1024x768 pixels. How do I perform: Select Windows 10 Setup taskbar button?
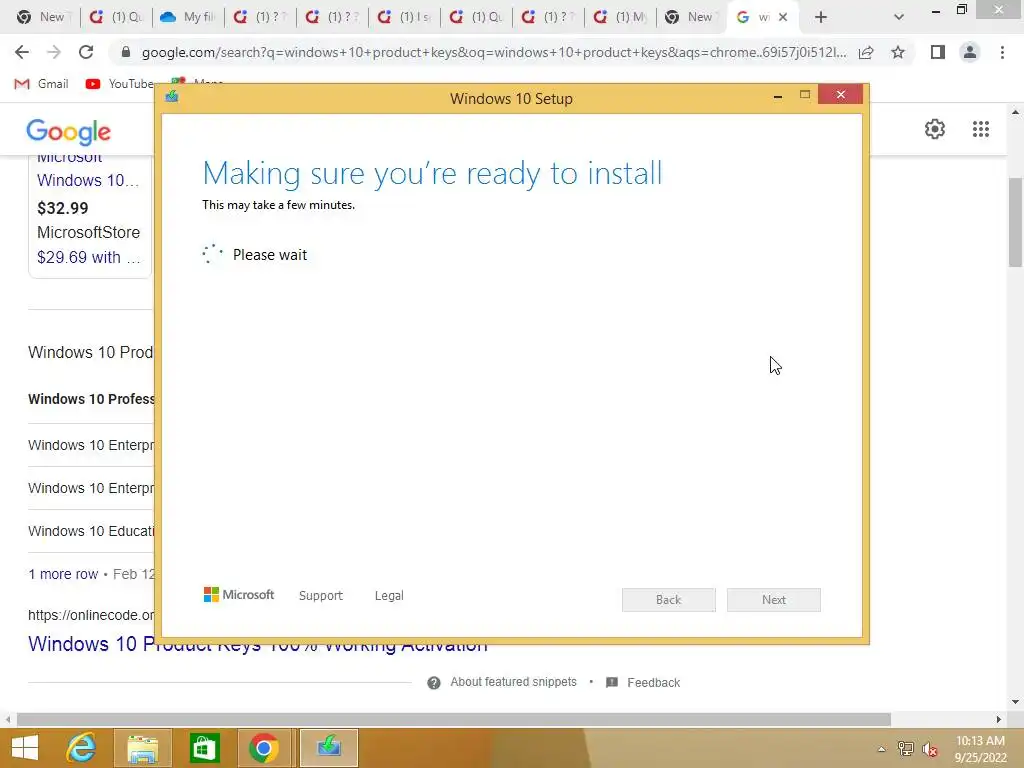click(x=328, y=748)
